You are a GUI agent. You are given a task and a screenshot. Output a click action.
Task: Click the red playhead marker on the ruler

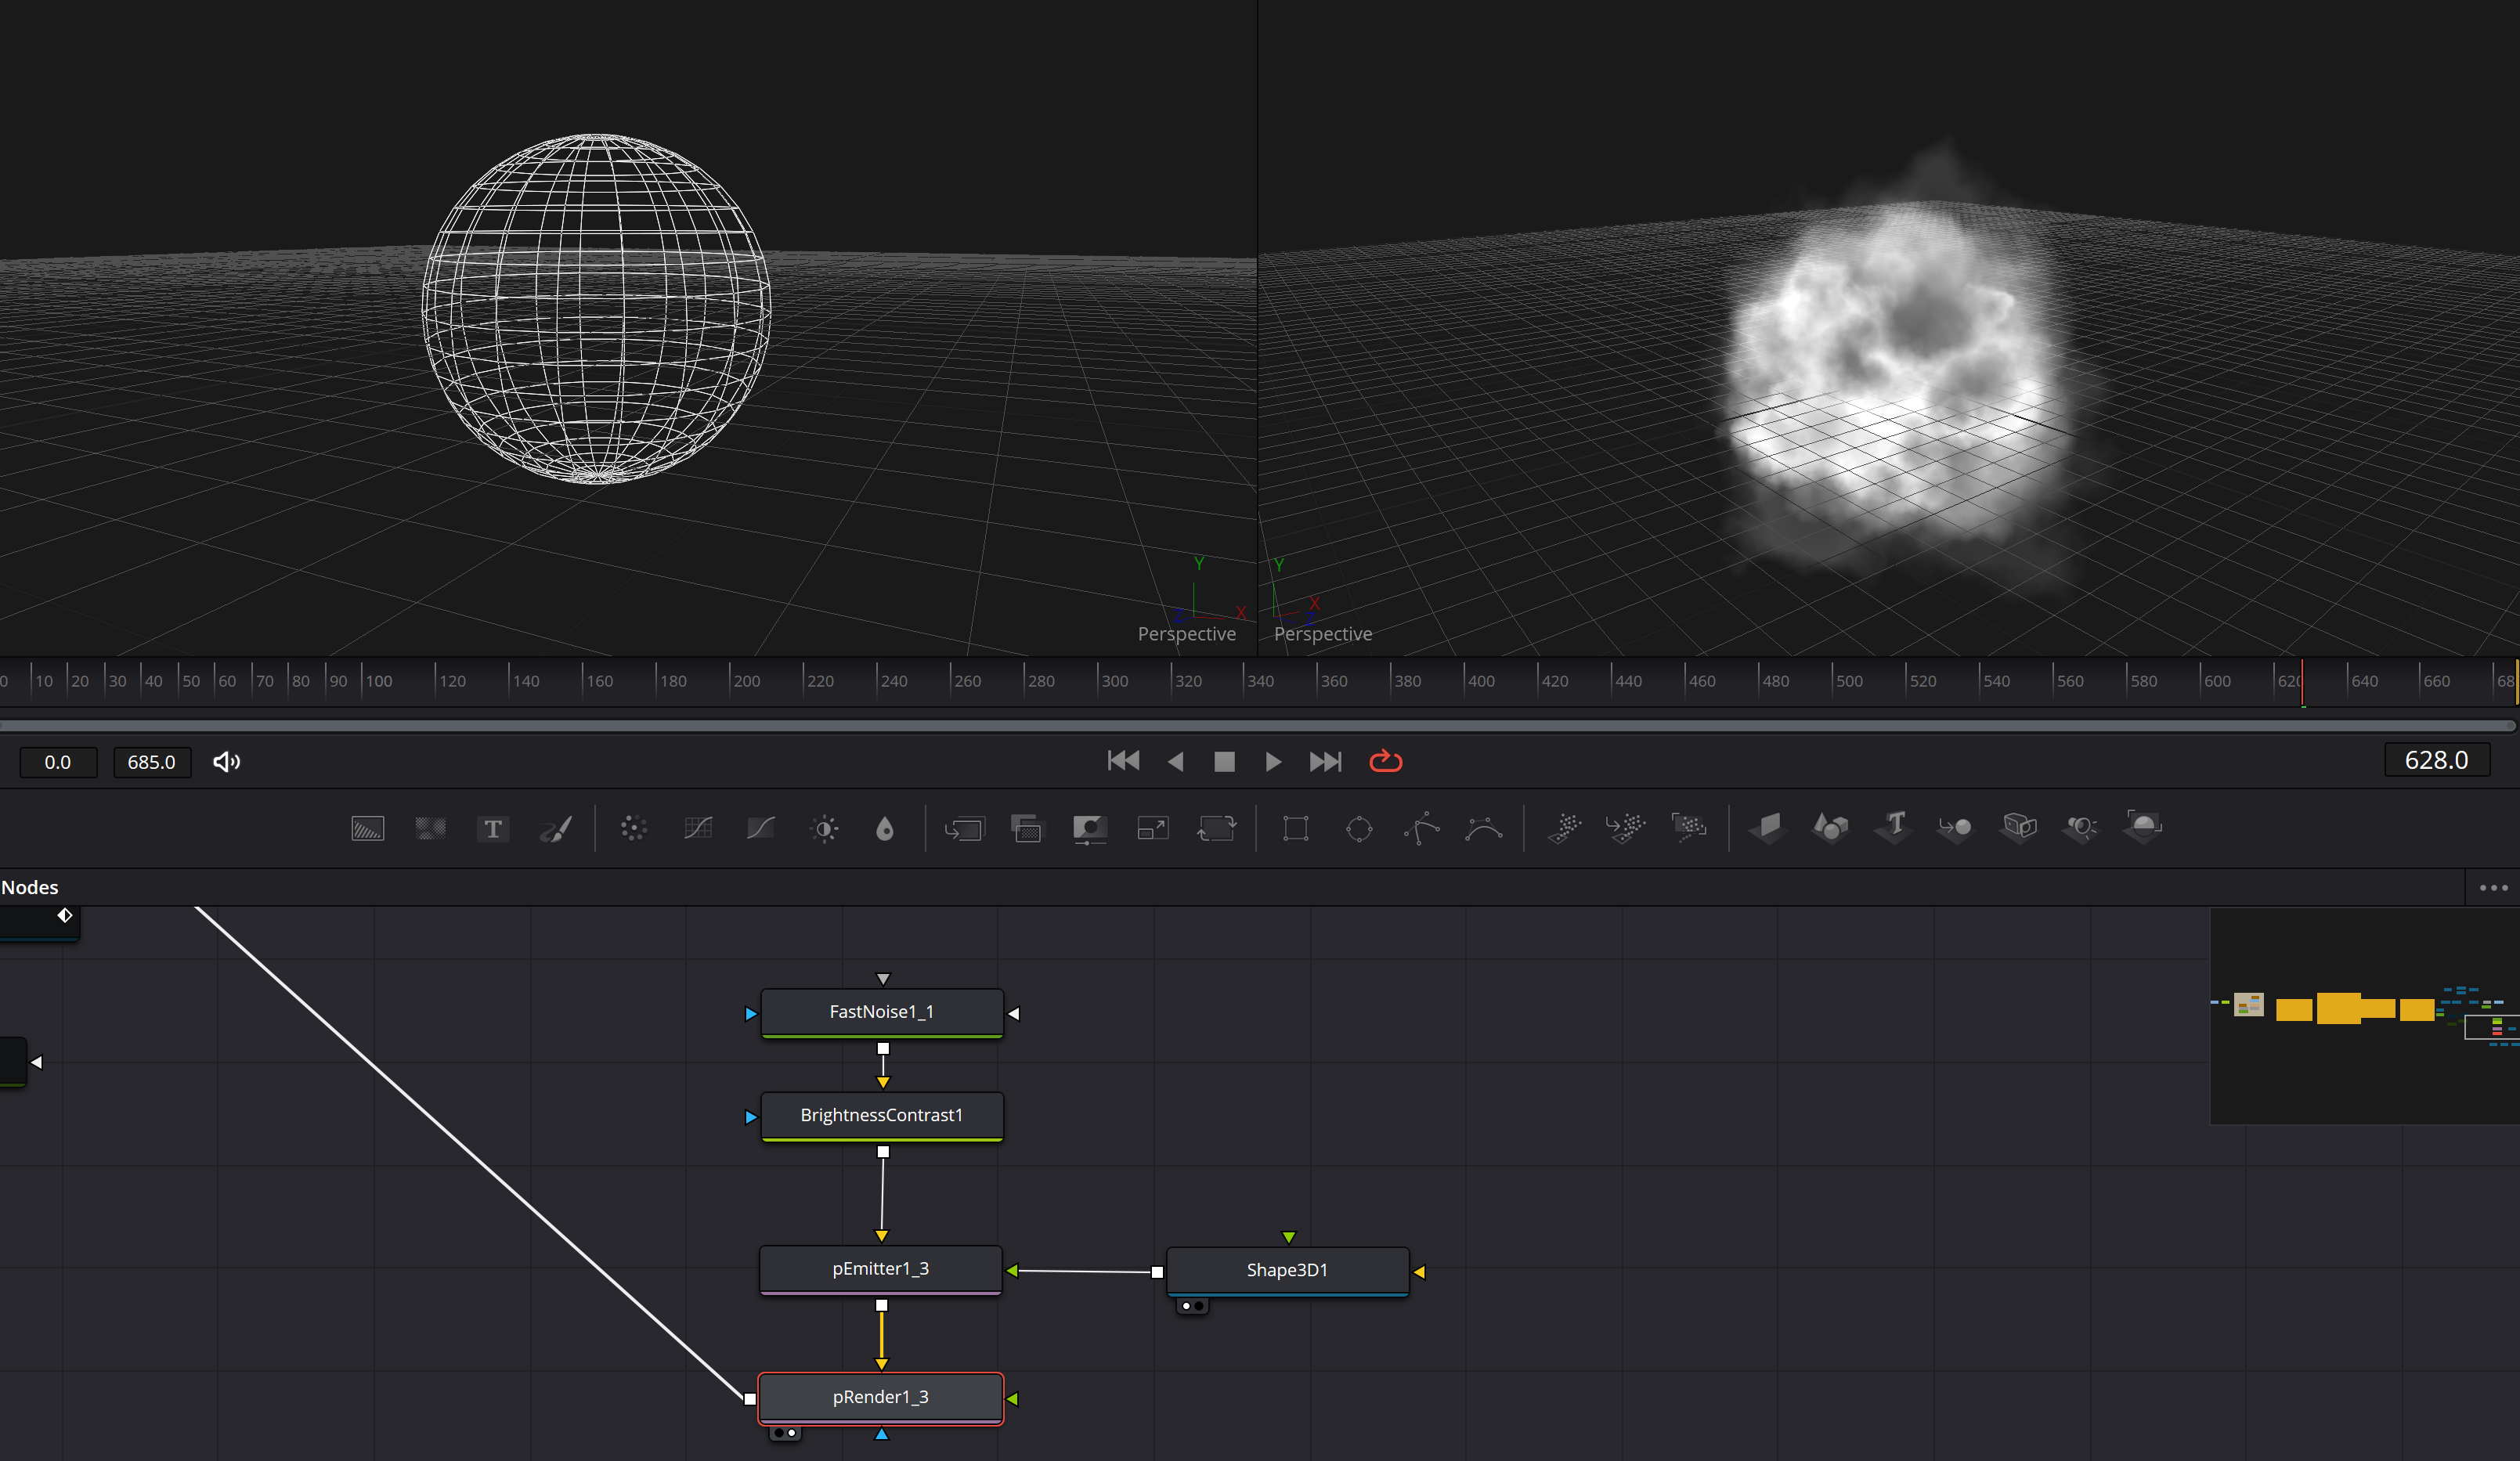click(2302, 682)
